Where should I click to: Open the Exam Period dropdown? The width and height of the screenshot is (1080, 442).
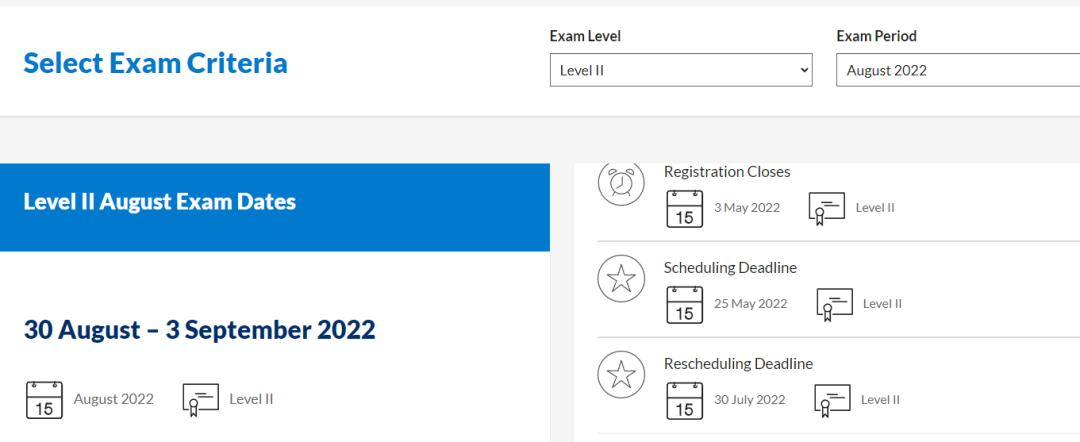957,70
